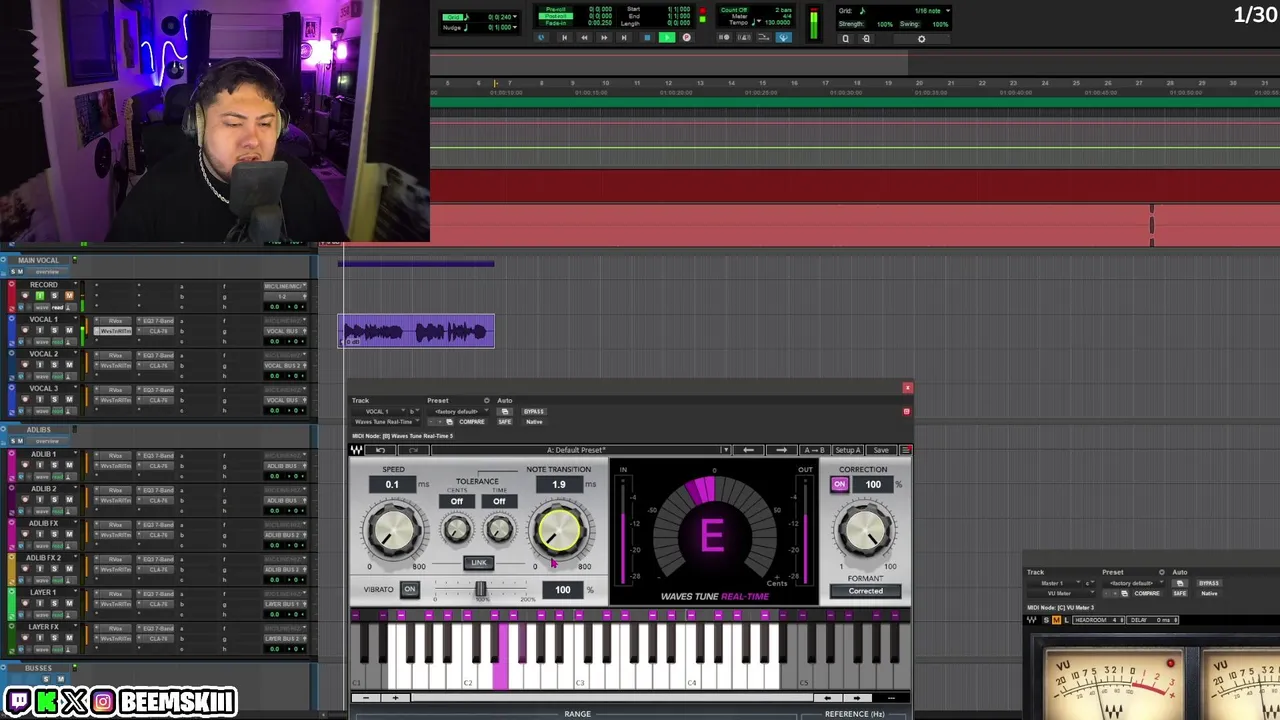The width and height of the screenshot is (1280, 720).
Task: Click Fast Forward in the transport bar
Action: (x=604, y=38)
